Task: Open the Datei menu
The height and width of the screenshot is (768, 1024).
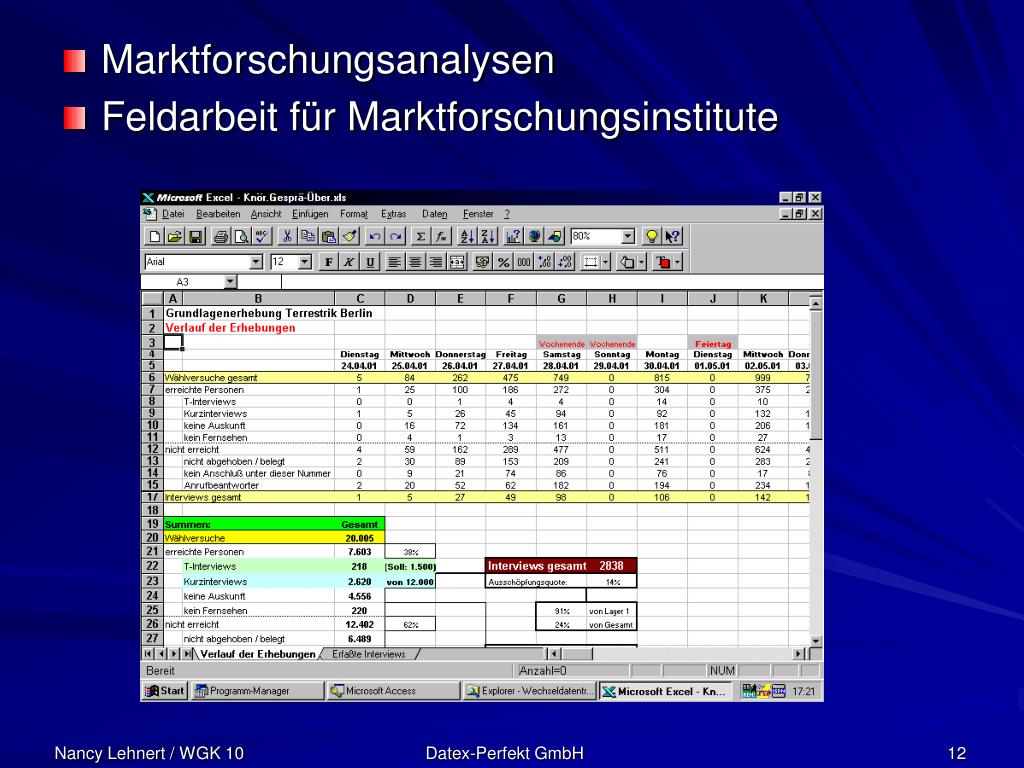Action: 173,214
